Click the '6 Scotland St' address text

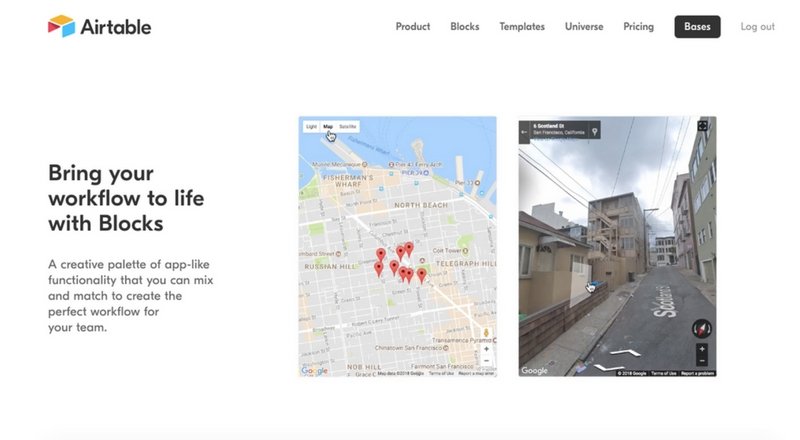click(x=548, y=126)
